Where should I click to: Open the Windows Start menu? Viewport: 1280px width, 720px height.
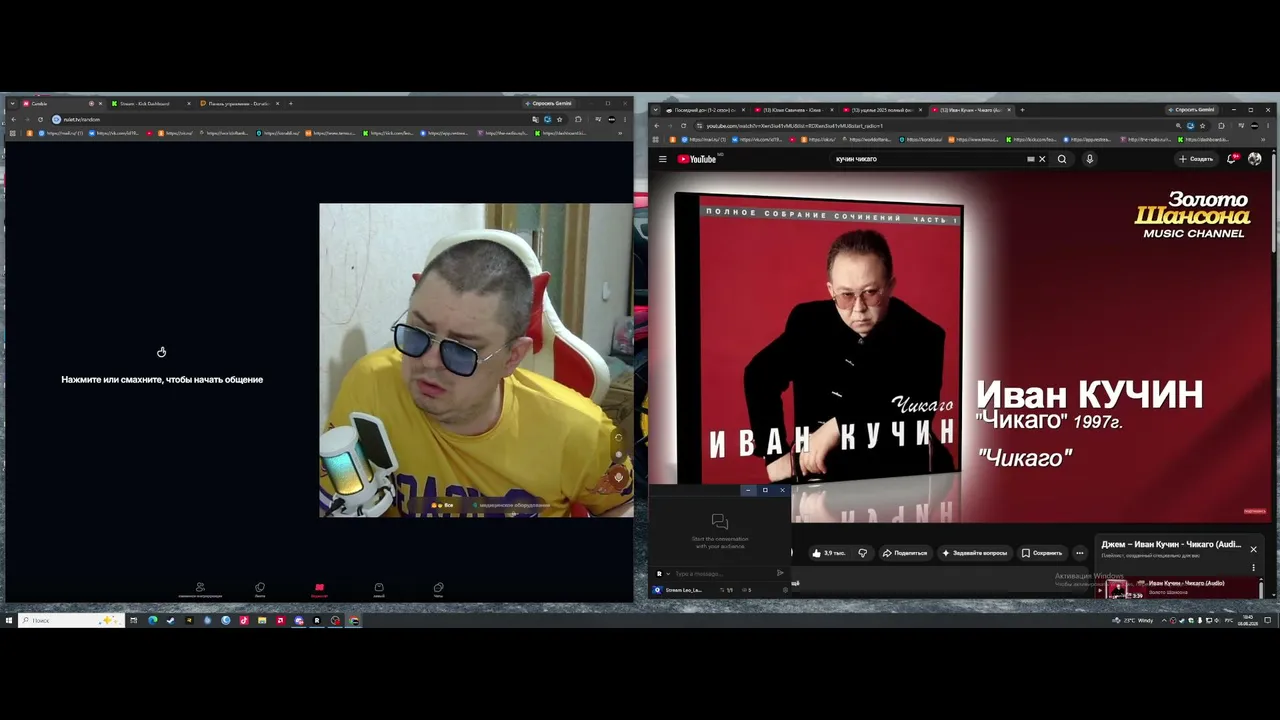9,620
